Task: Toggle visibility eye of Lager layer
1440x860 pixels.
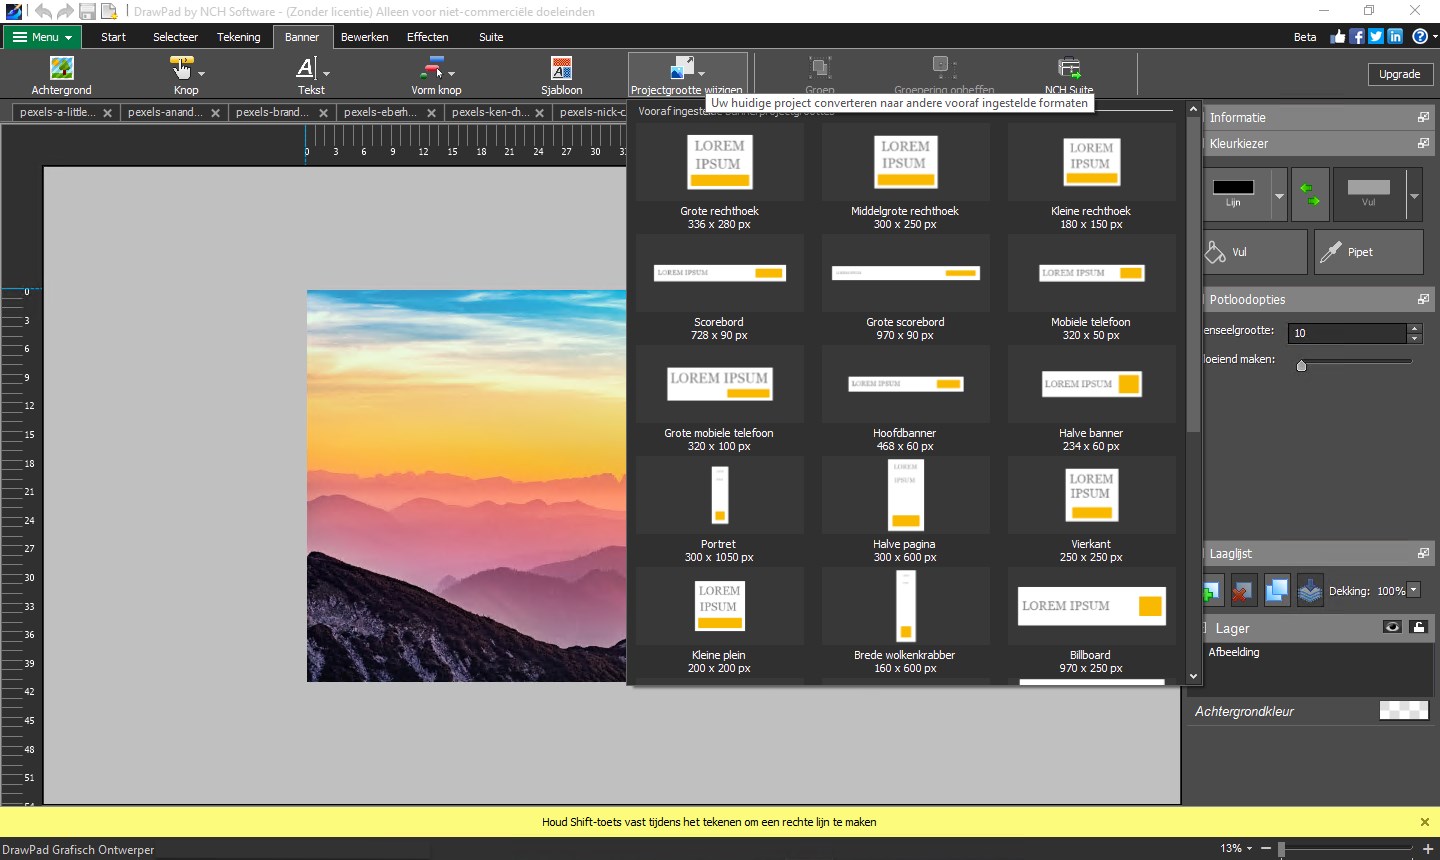Action: coord(1392,627)
